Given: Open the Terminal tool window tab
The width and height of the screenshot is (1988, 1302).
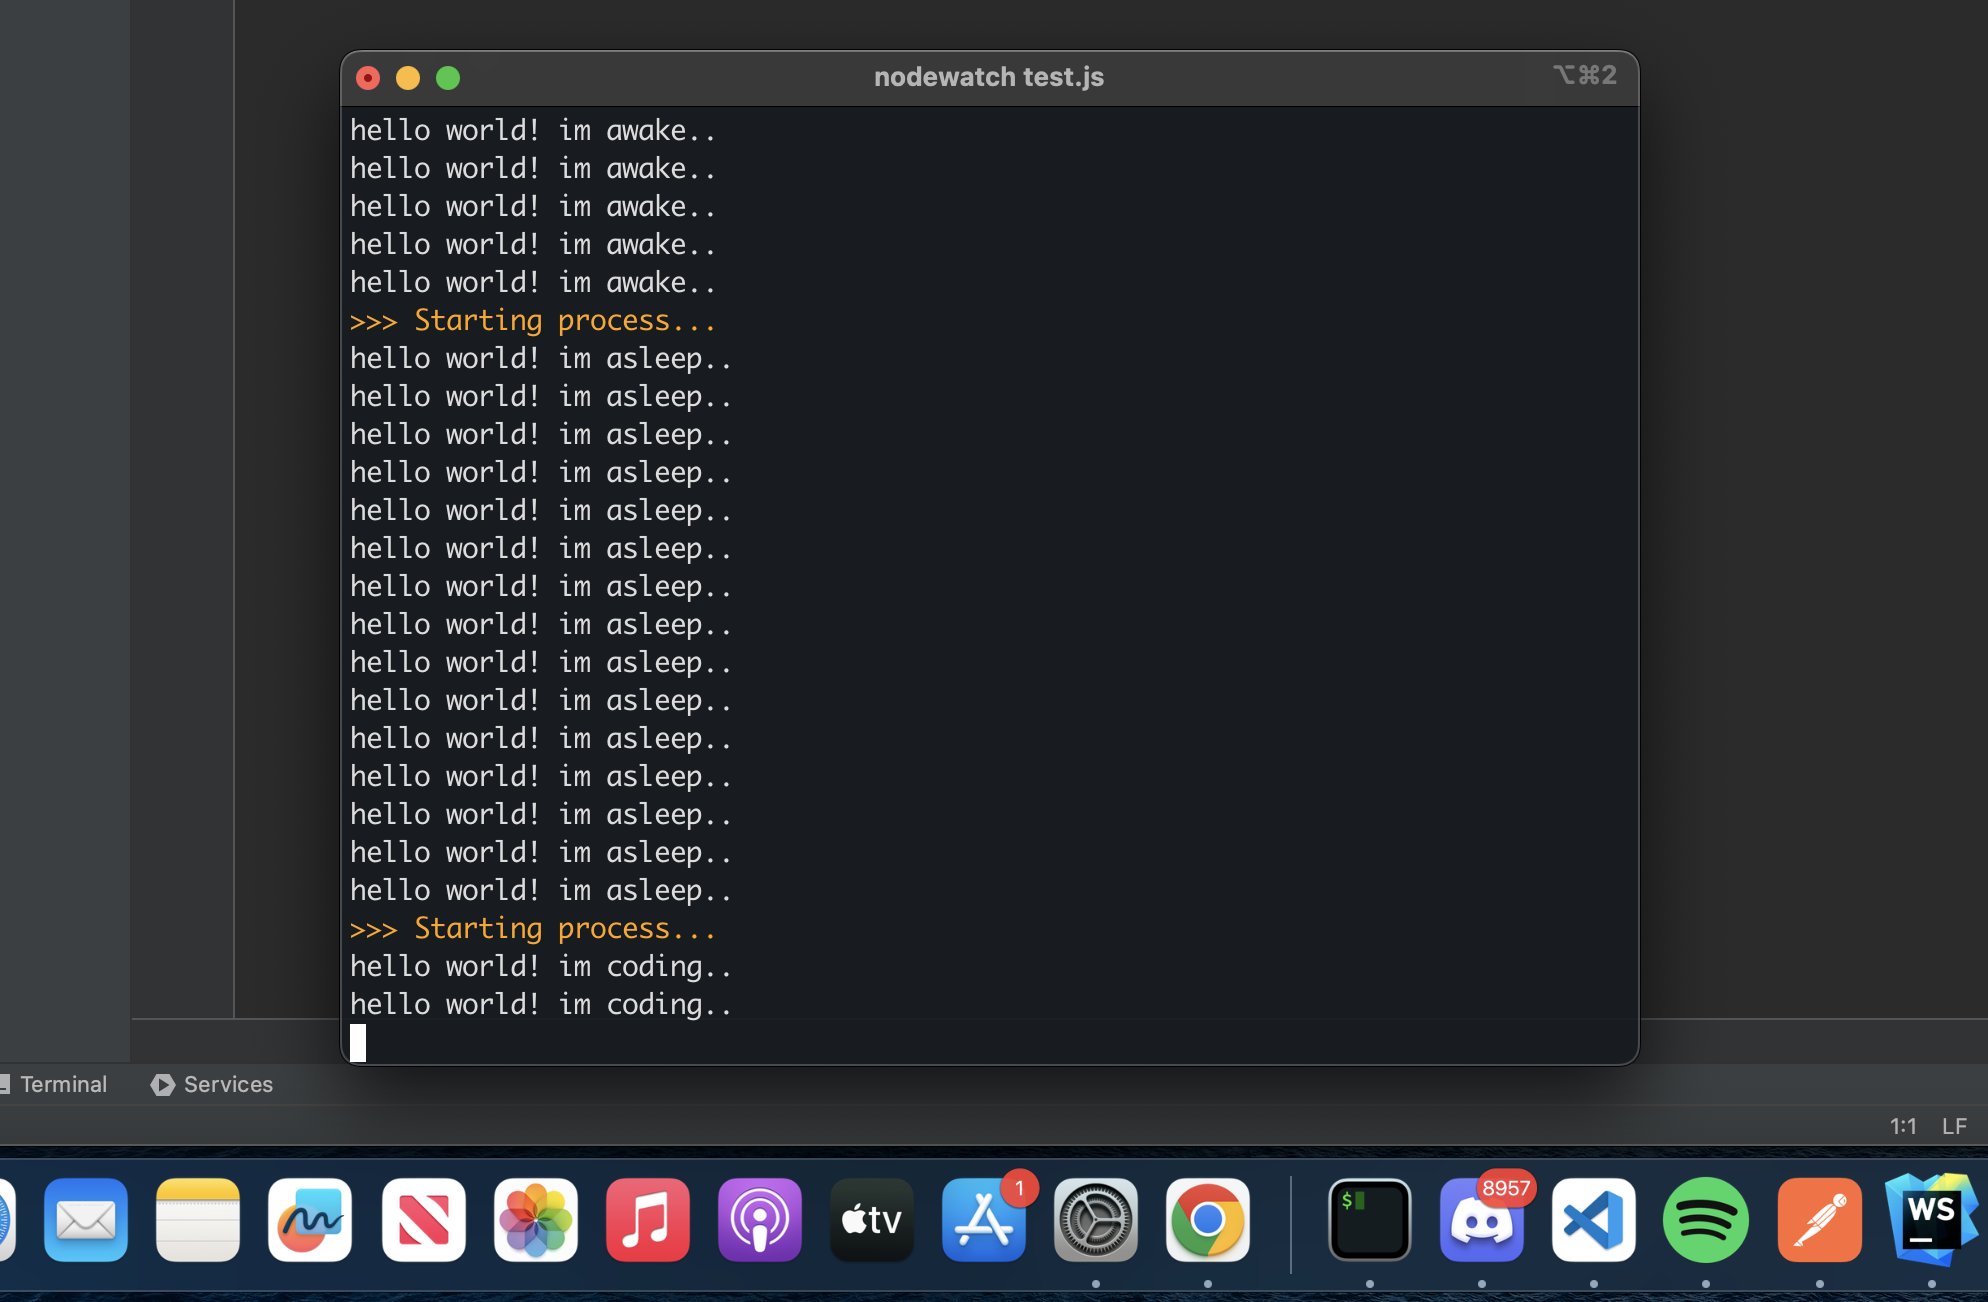Looking at the screenshot, I should [62, 1085].
